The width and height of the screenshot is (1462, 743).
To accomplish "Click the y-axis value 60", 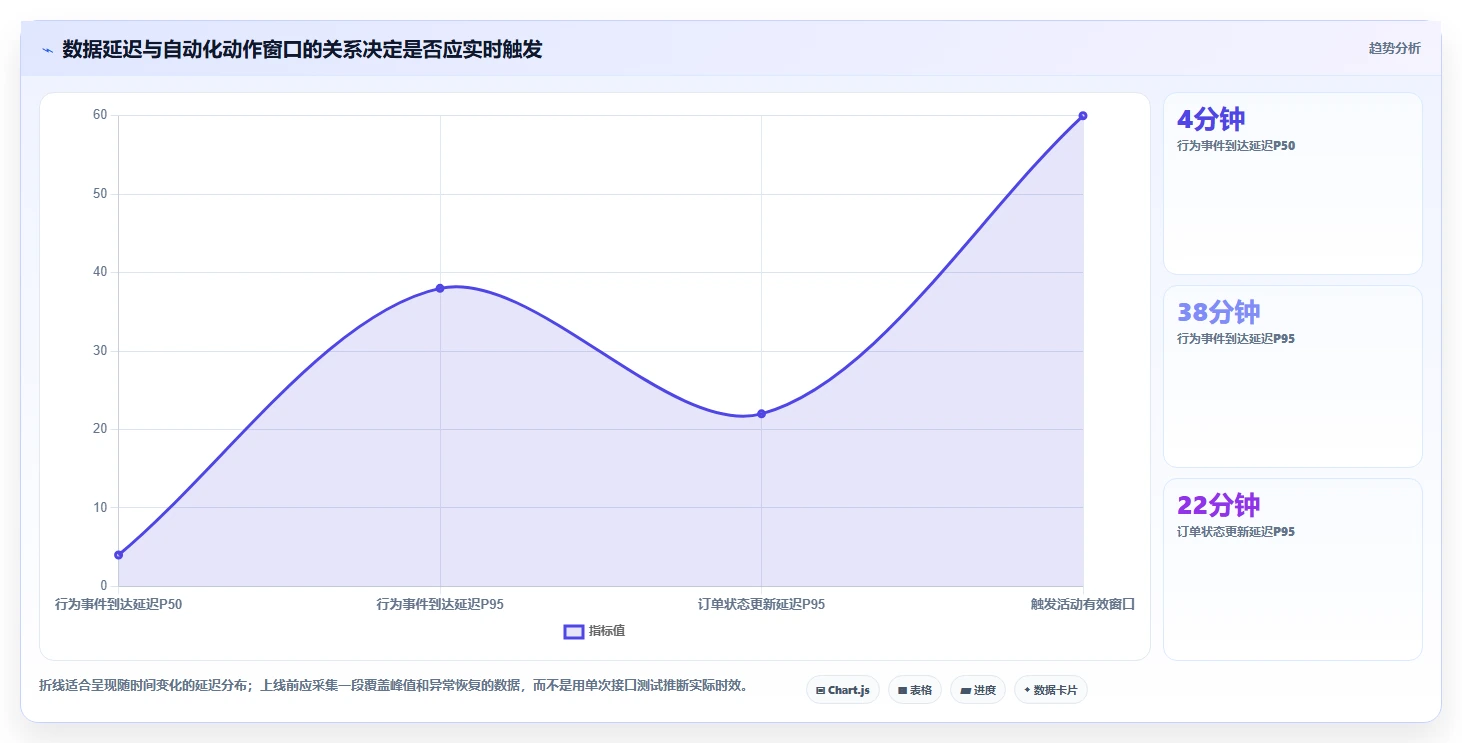I will 100,115.
